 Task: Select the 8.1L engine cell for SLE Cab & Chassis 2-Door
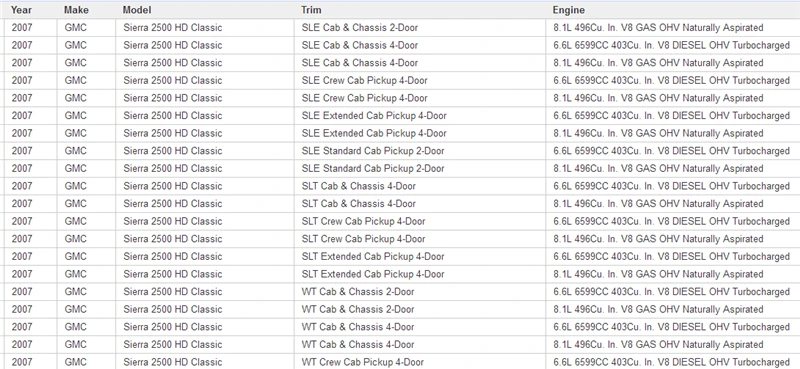673,28
